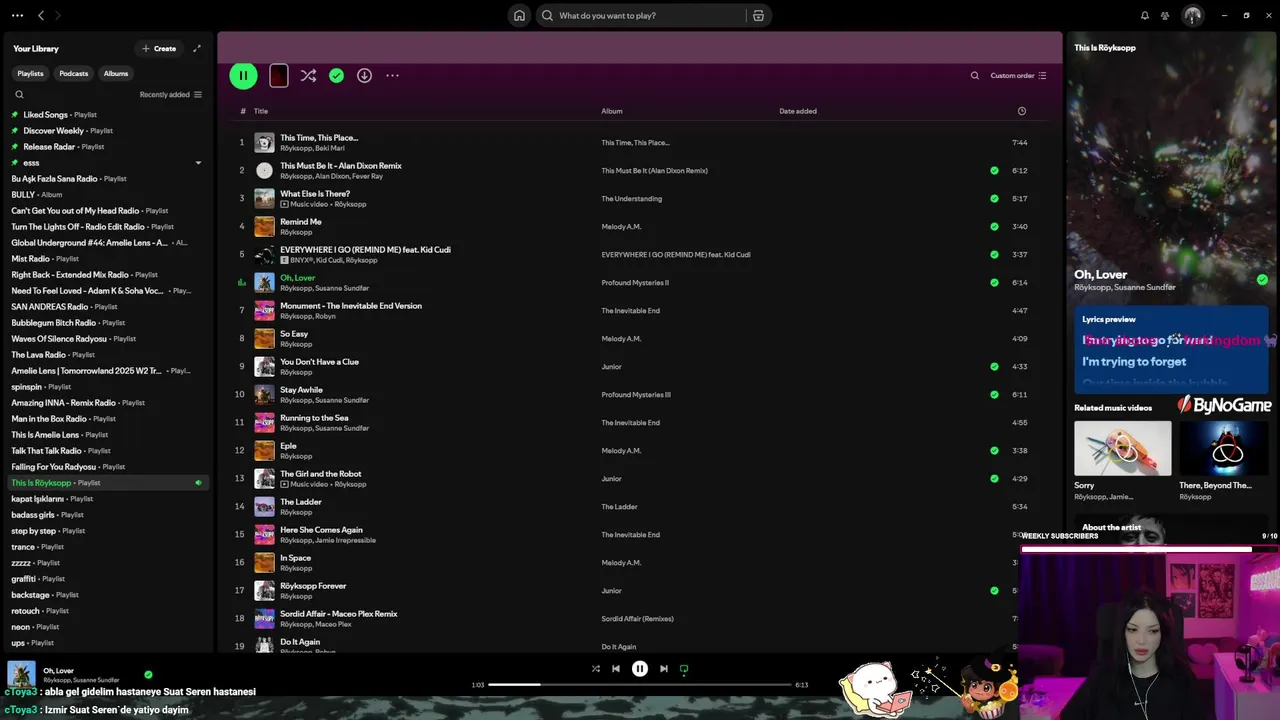Toggle saved check for This Must Be It remix
1280x720 pixels.
(994, 170)
